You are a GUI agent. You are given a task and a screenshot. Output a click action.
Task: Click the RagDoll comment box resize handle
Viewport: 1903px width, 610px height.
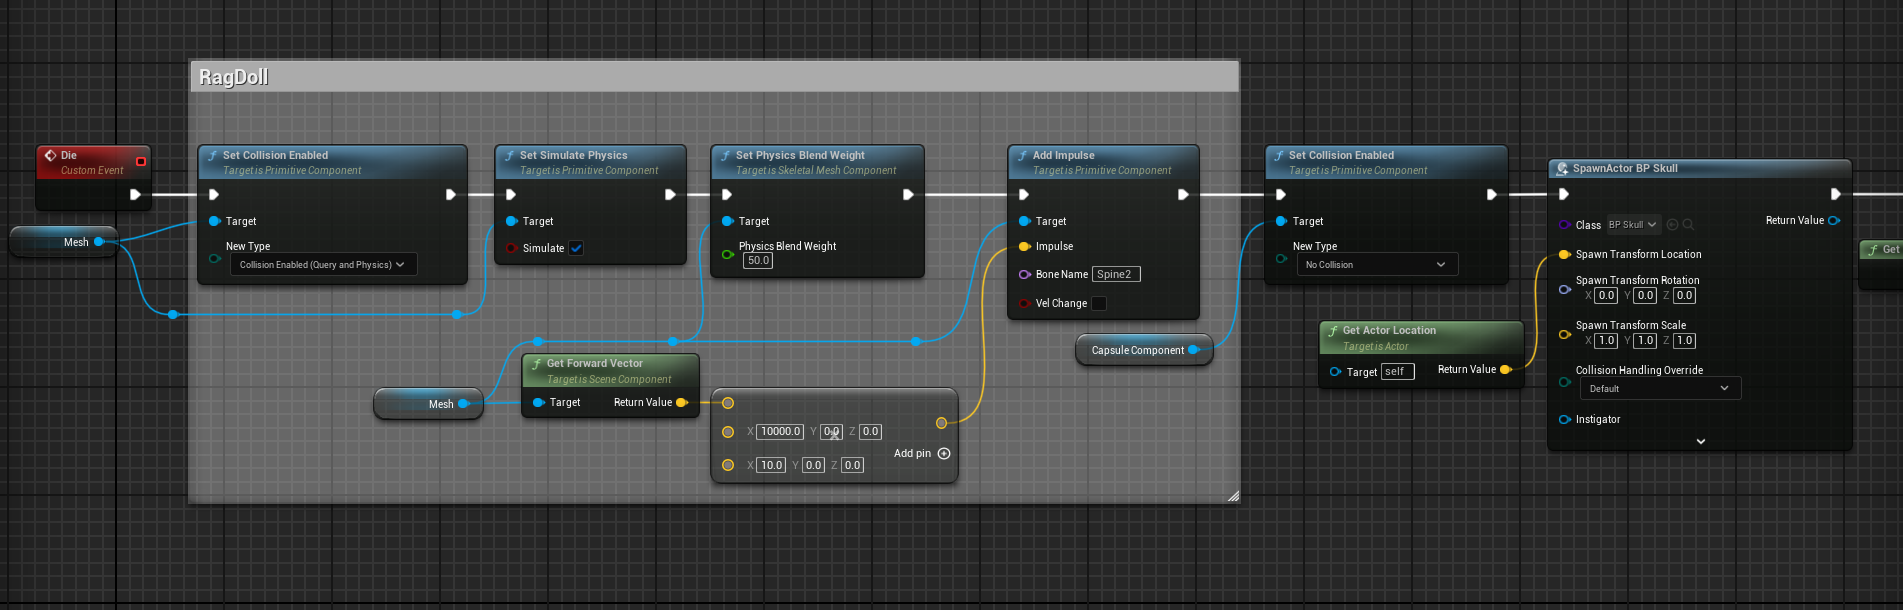point(1233,496)
